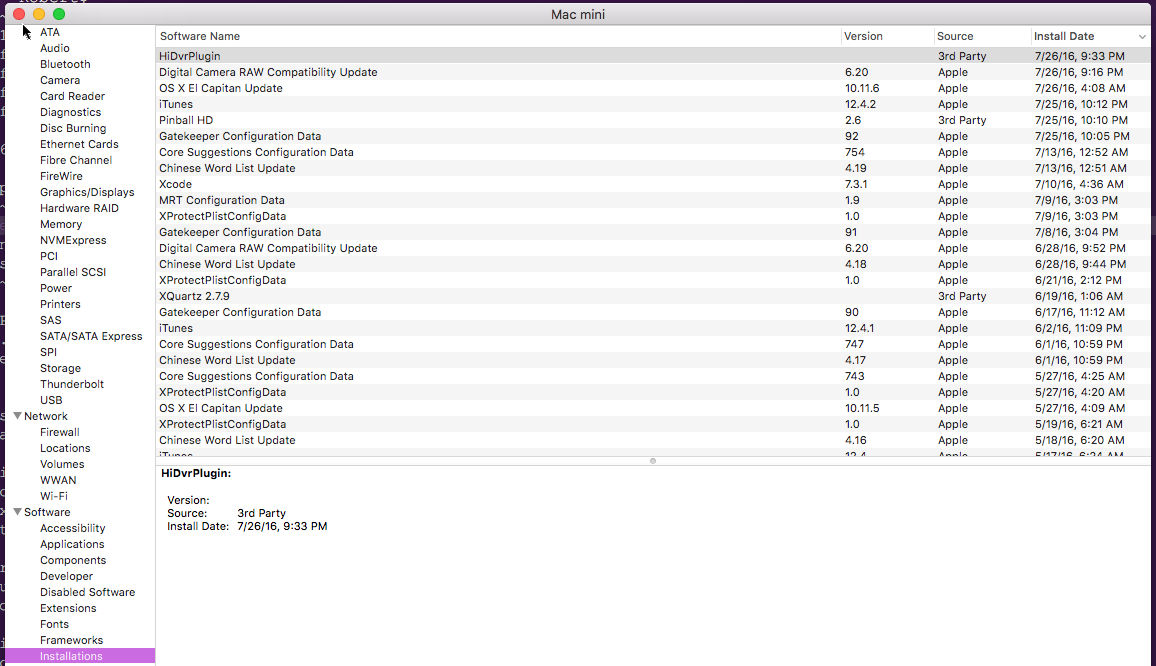Image resolution: width=1156 pixels, height=666 pixels.
Task: Open the Camera hardware section
Action: (x=60, y=80)
